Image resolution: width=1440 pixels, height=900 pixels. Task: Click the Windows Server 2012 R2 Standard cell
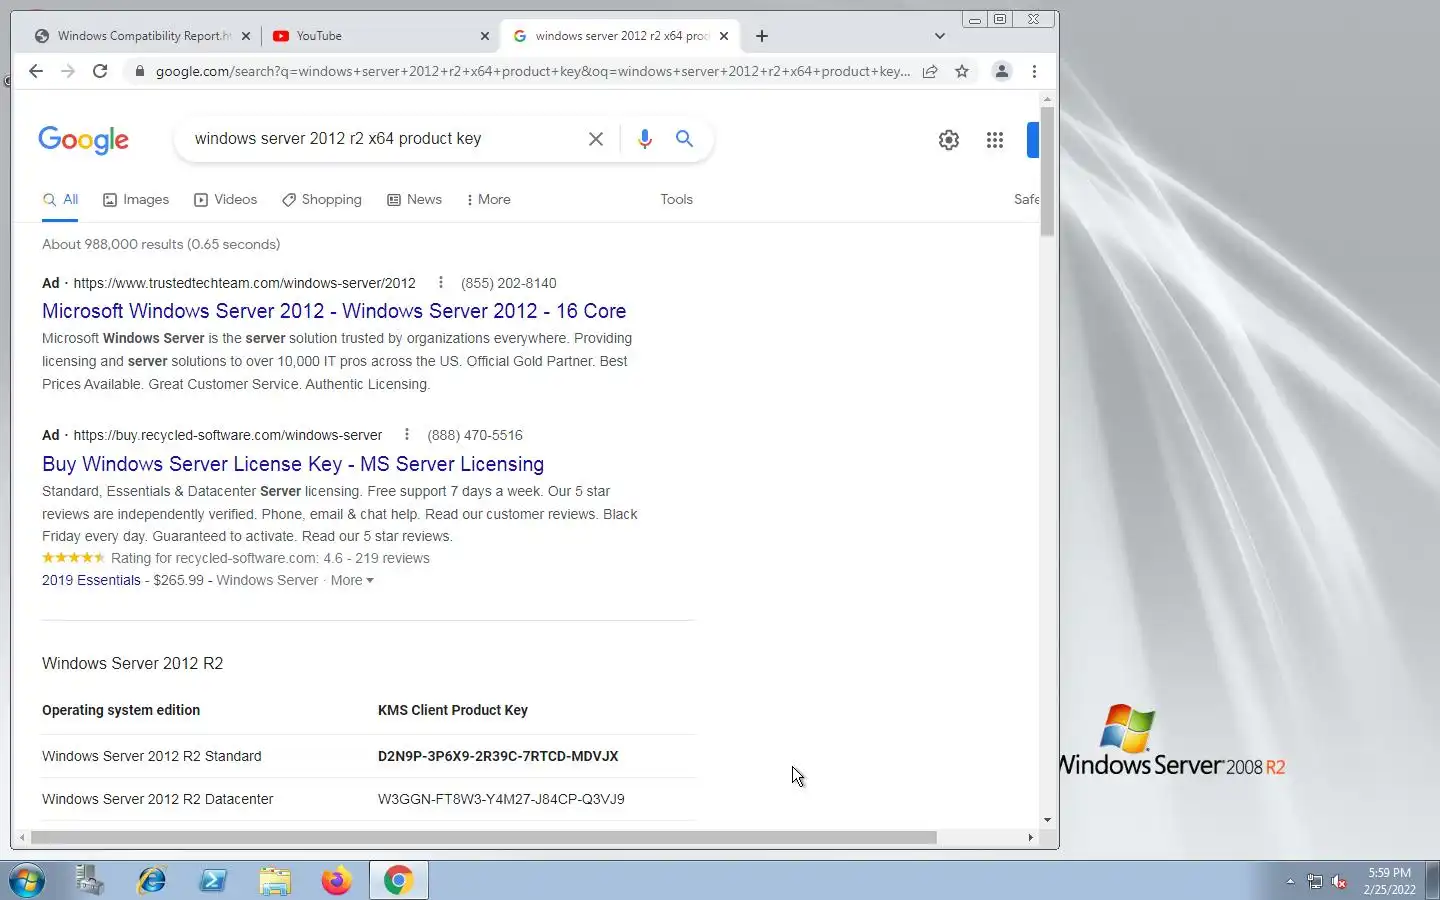click(152, 757)
